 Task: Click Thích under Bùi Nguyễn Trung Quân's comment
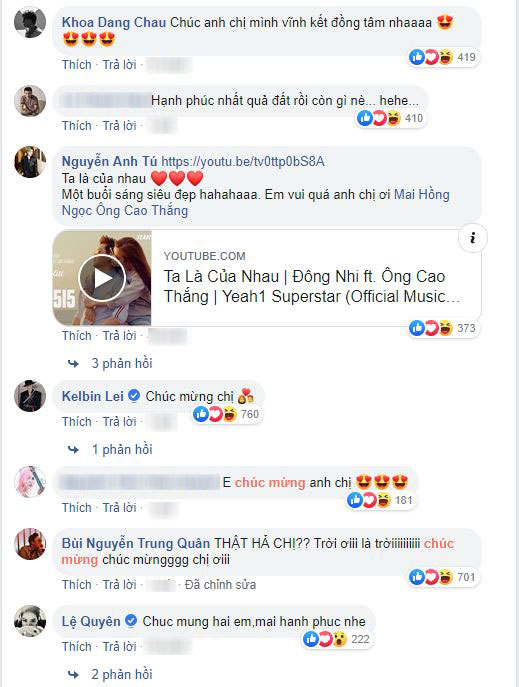(77, 584)
